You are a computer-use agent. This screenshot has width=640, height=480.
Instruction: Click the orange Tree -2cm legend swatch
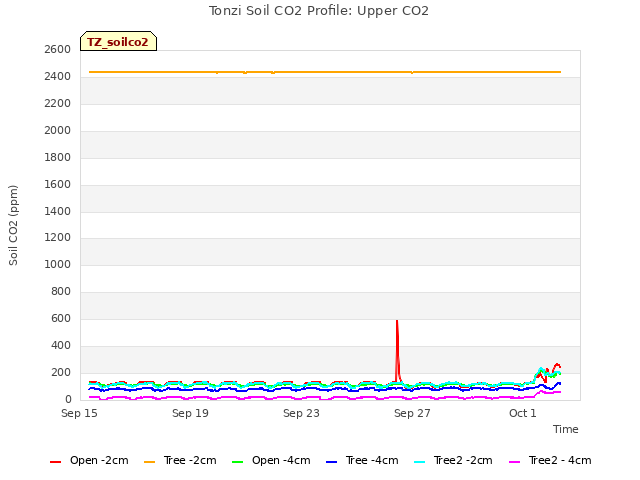149,462
